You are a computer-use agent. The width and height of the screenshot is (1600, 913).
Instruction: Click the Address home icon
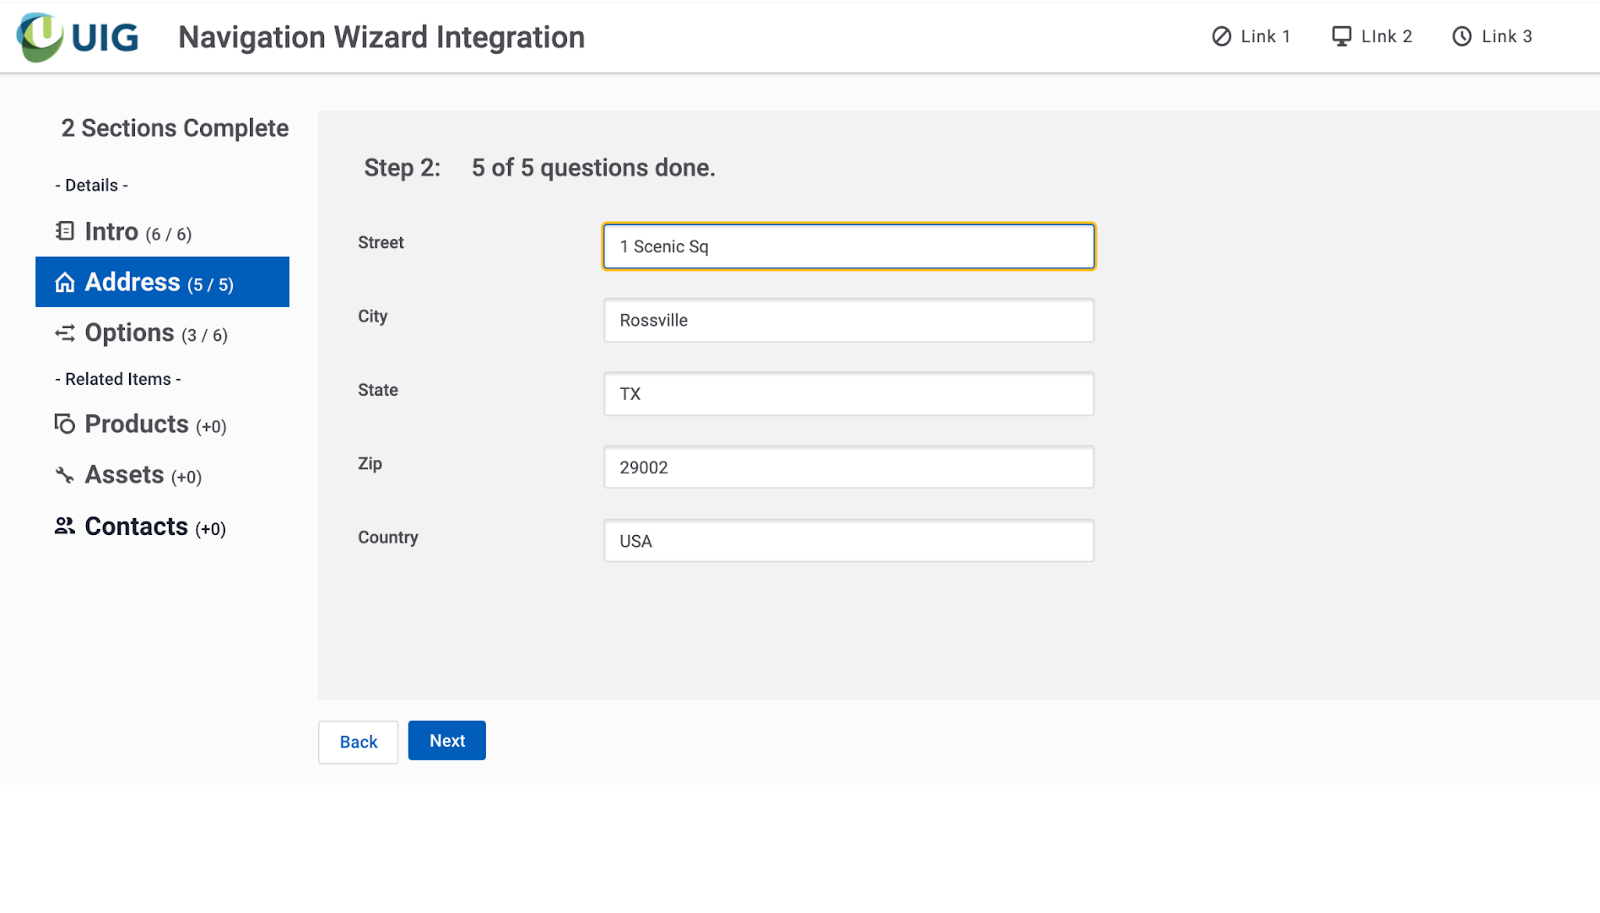65,283
